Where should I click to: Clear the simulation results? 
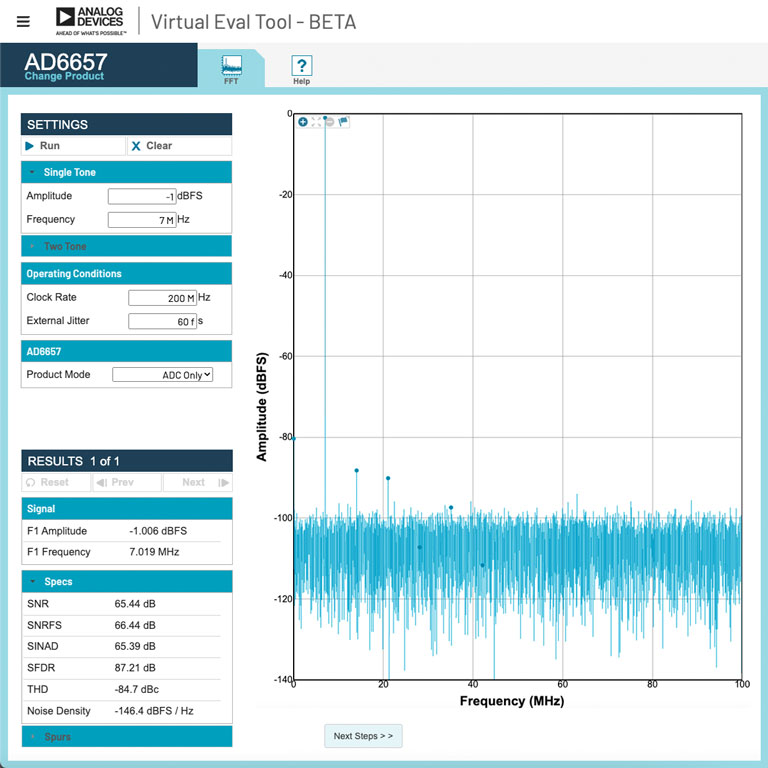click(179, 146)
